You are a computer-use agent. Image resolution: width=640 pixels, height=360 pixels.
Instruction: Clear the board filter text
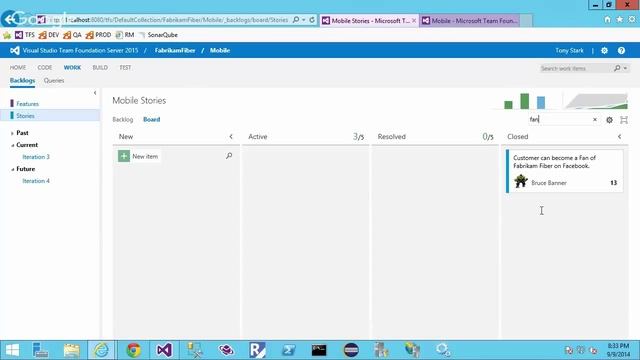595,120
